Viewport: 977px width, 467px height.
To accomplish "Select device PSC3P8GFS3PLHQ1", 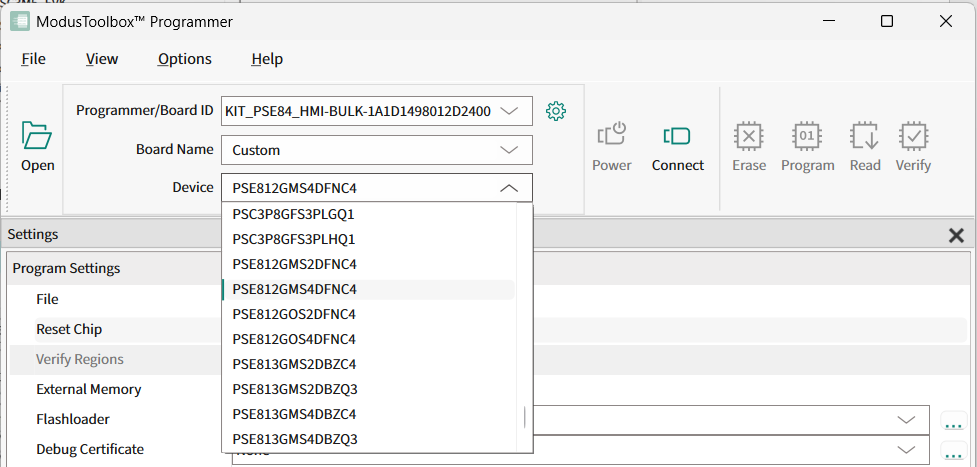I will [369, 239].
